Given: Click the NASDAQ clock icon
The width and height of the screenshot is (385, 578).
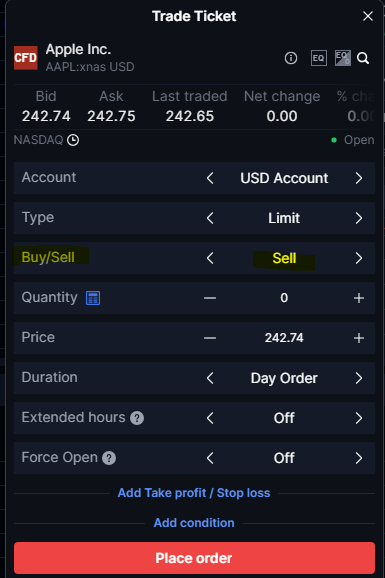Looking at the screenshot, I should 73,140.
